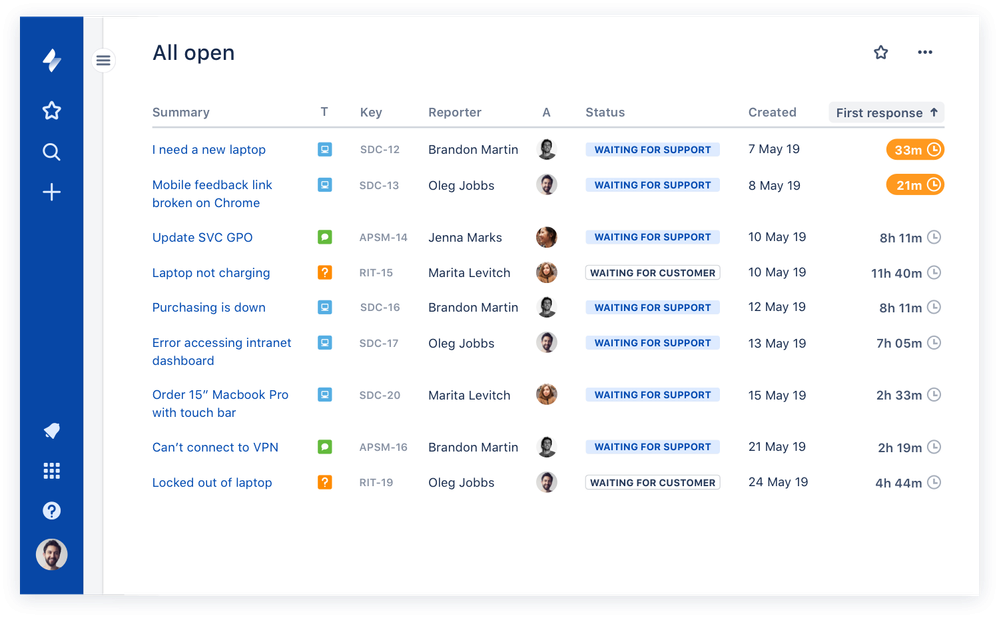This screenshot has height=618, width=999.
Task: Click created date 7 May 19
Action: click(x=773, y=149)
